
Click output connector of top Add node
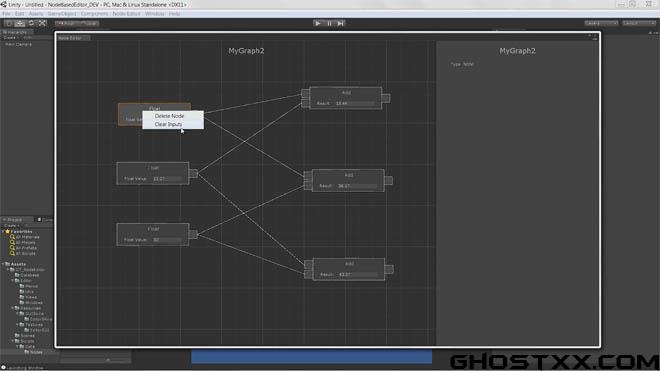point(386,98)
